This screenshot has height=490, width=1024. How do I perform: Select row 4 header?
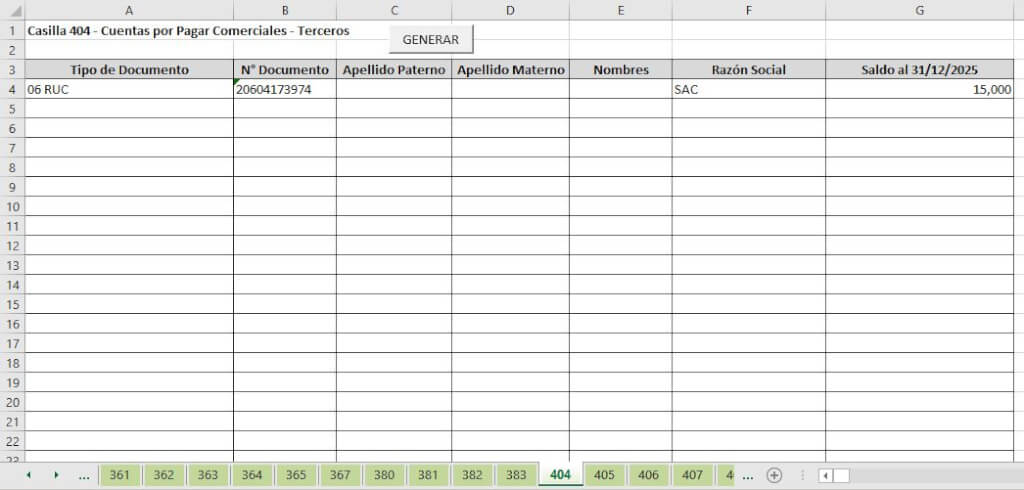(x=12, y=89)
